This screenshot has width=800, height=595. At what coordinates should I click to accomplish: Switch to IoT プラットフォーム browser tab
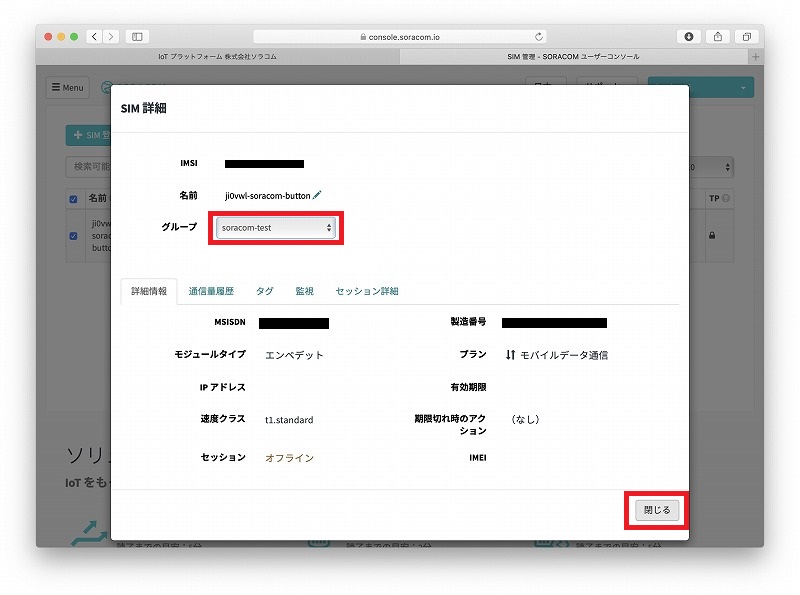(217, 57)
